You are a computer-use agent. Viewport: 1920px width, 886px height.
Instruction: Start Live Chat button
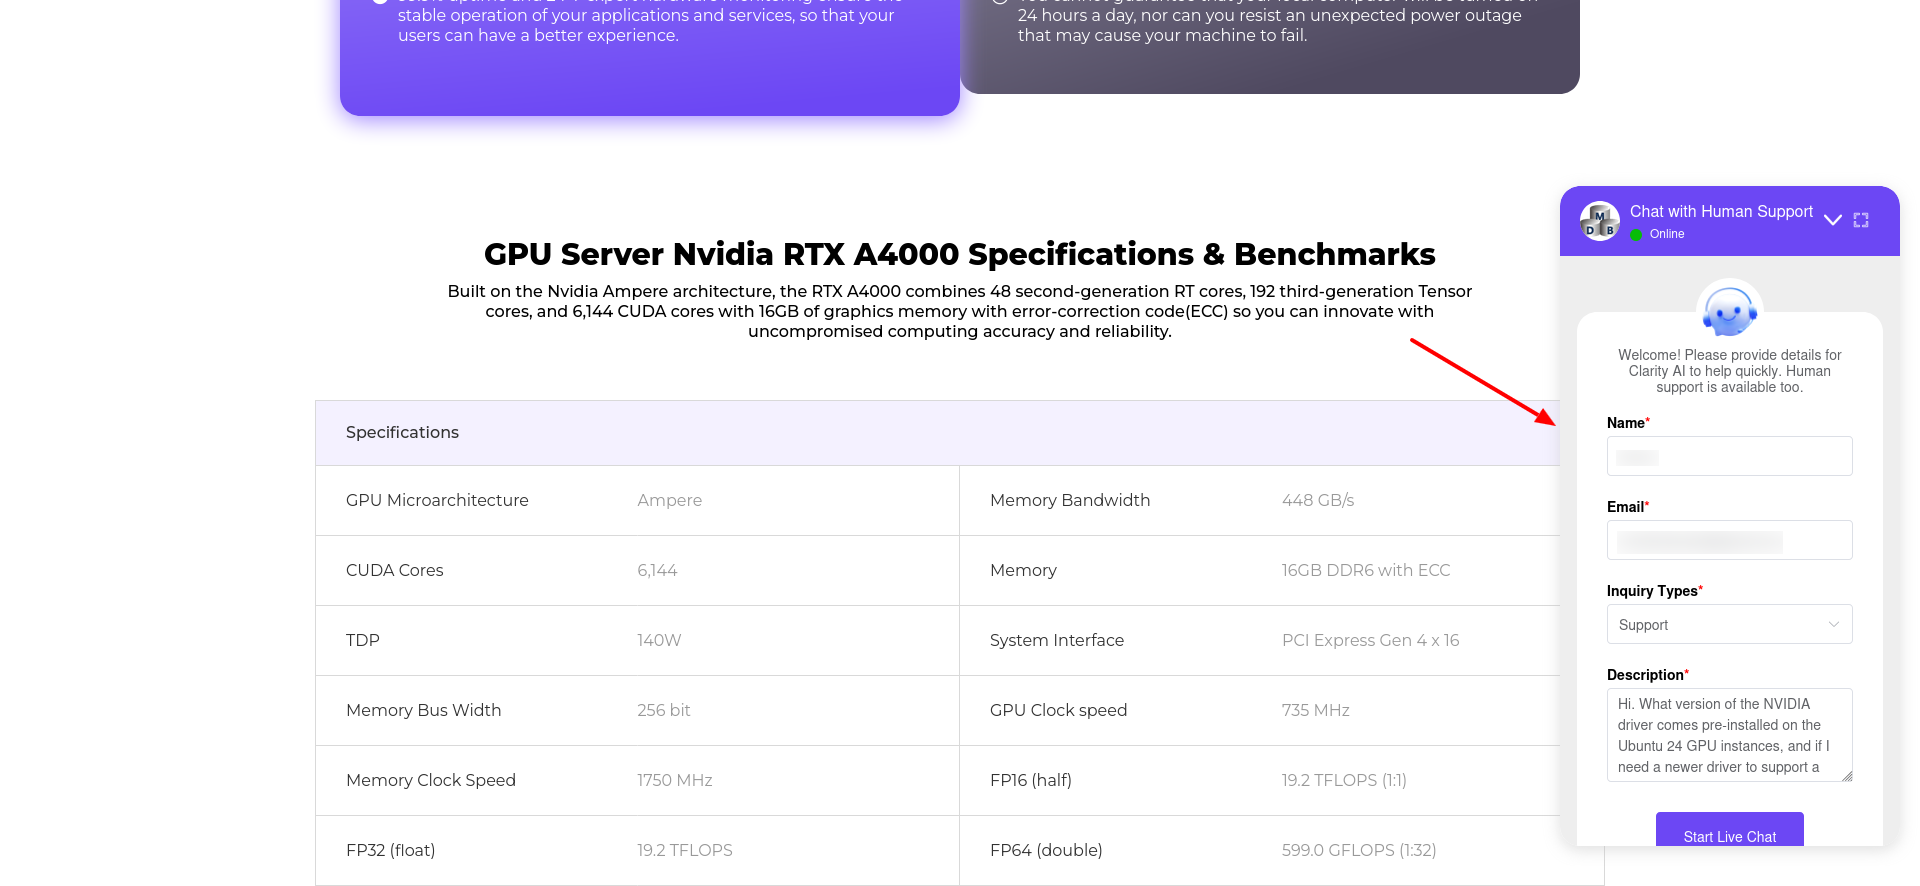click(x=1730, y=830)
